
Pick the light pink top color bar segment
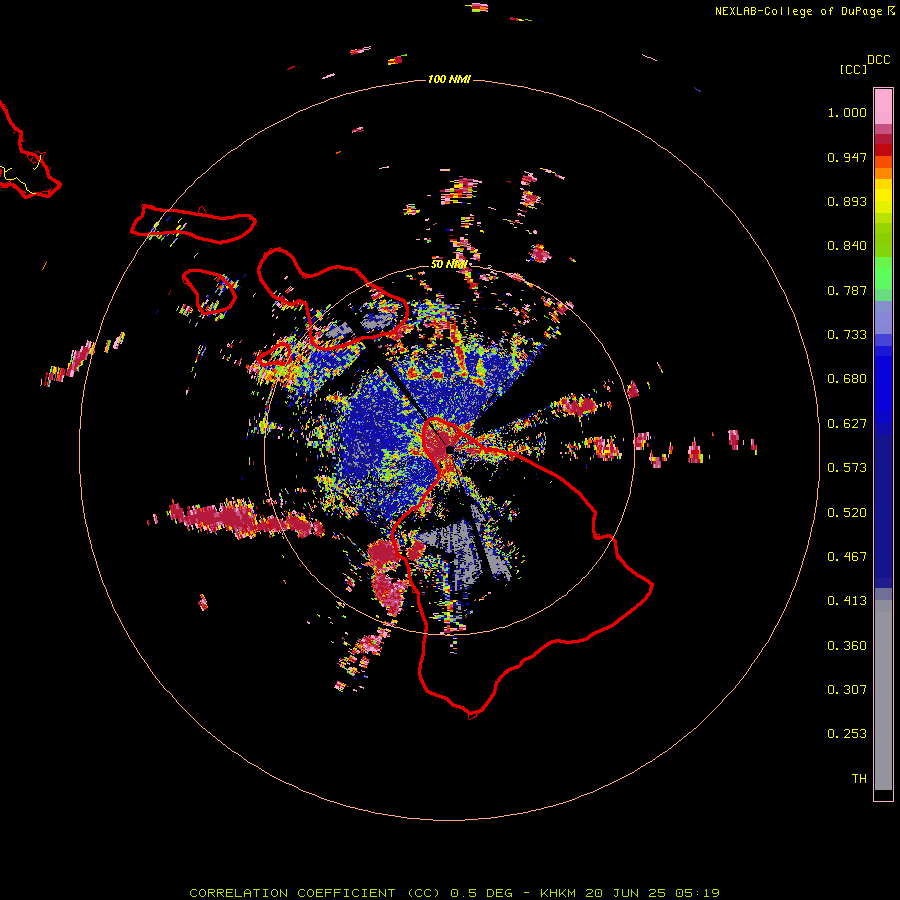point(883,107)
